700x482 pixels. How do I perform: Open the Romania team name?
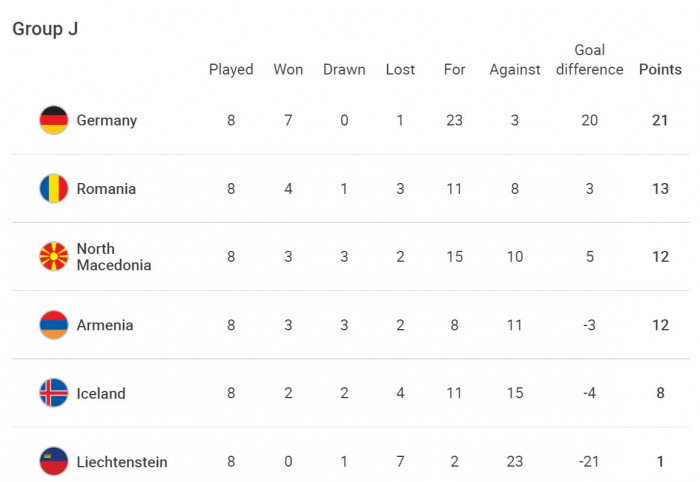(106, 189)
